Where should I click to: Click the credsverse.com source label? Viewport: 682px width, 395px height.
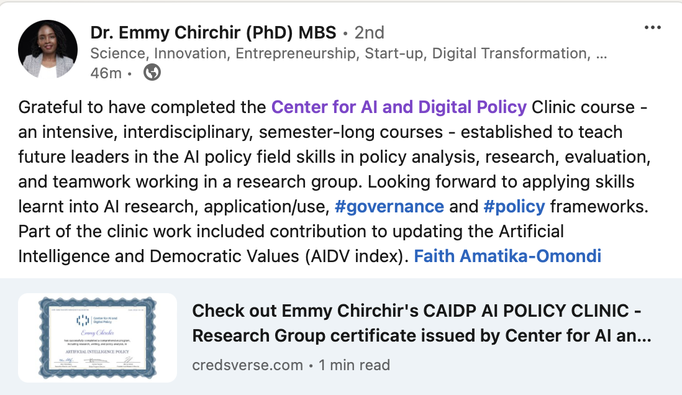[247, 365]
